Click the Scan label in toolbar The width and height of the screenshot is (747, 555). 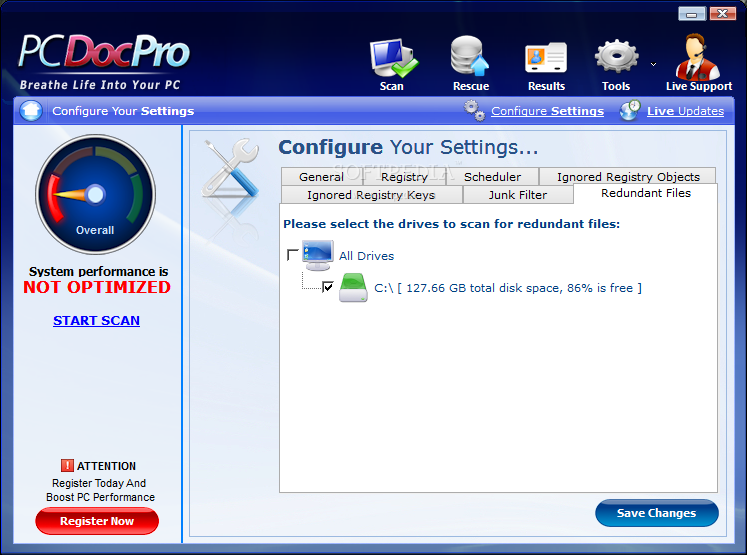(x=392, y=86)
